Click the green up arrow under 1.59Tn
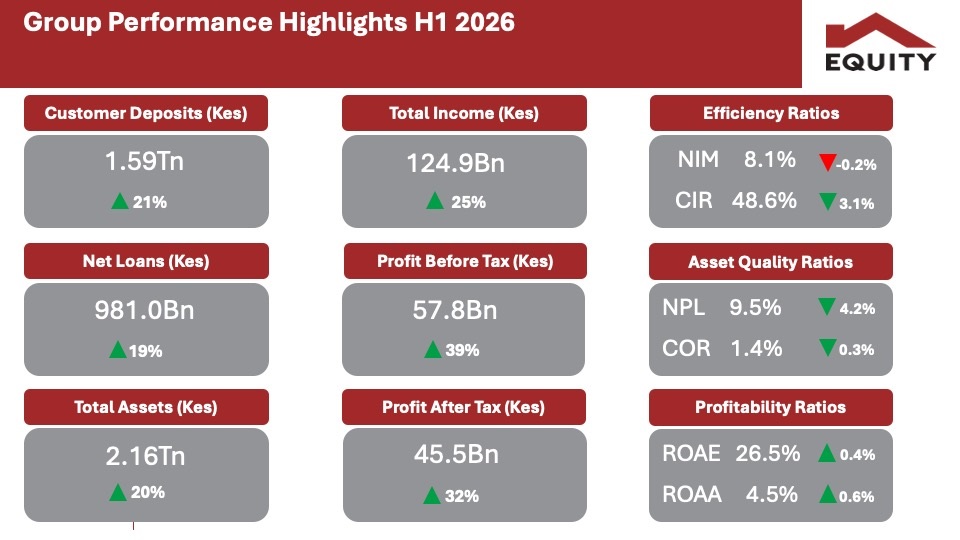The width and height of the screenshot is (960, 540). click(x=120, y=201)
